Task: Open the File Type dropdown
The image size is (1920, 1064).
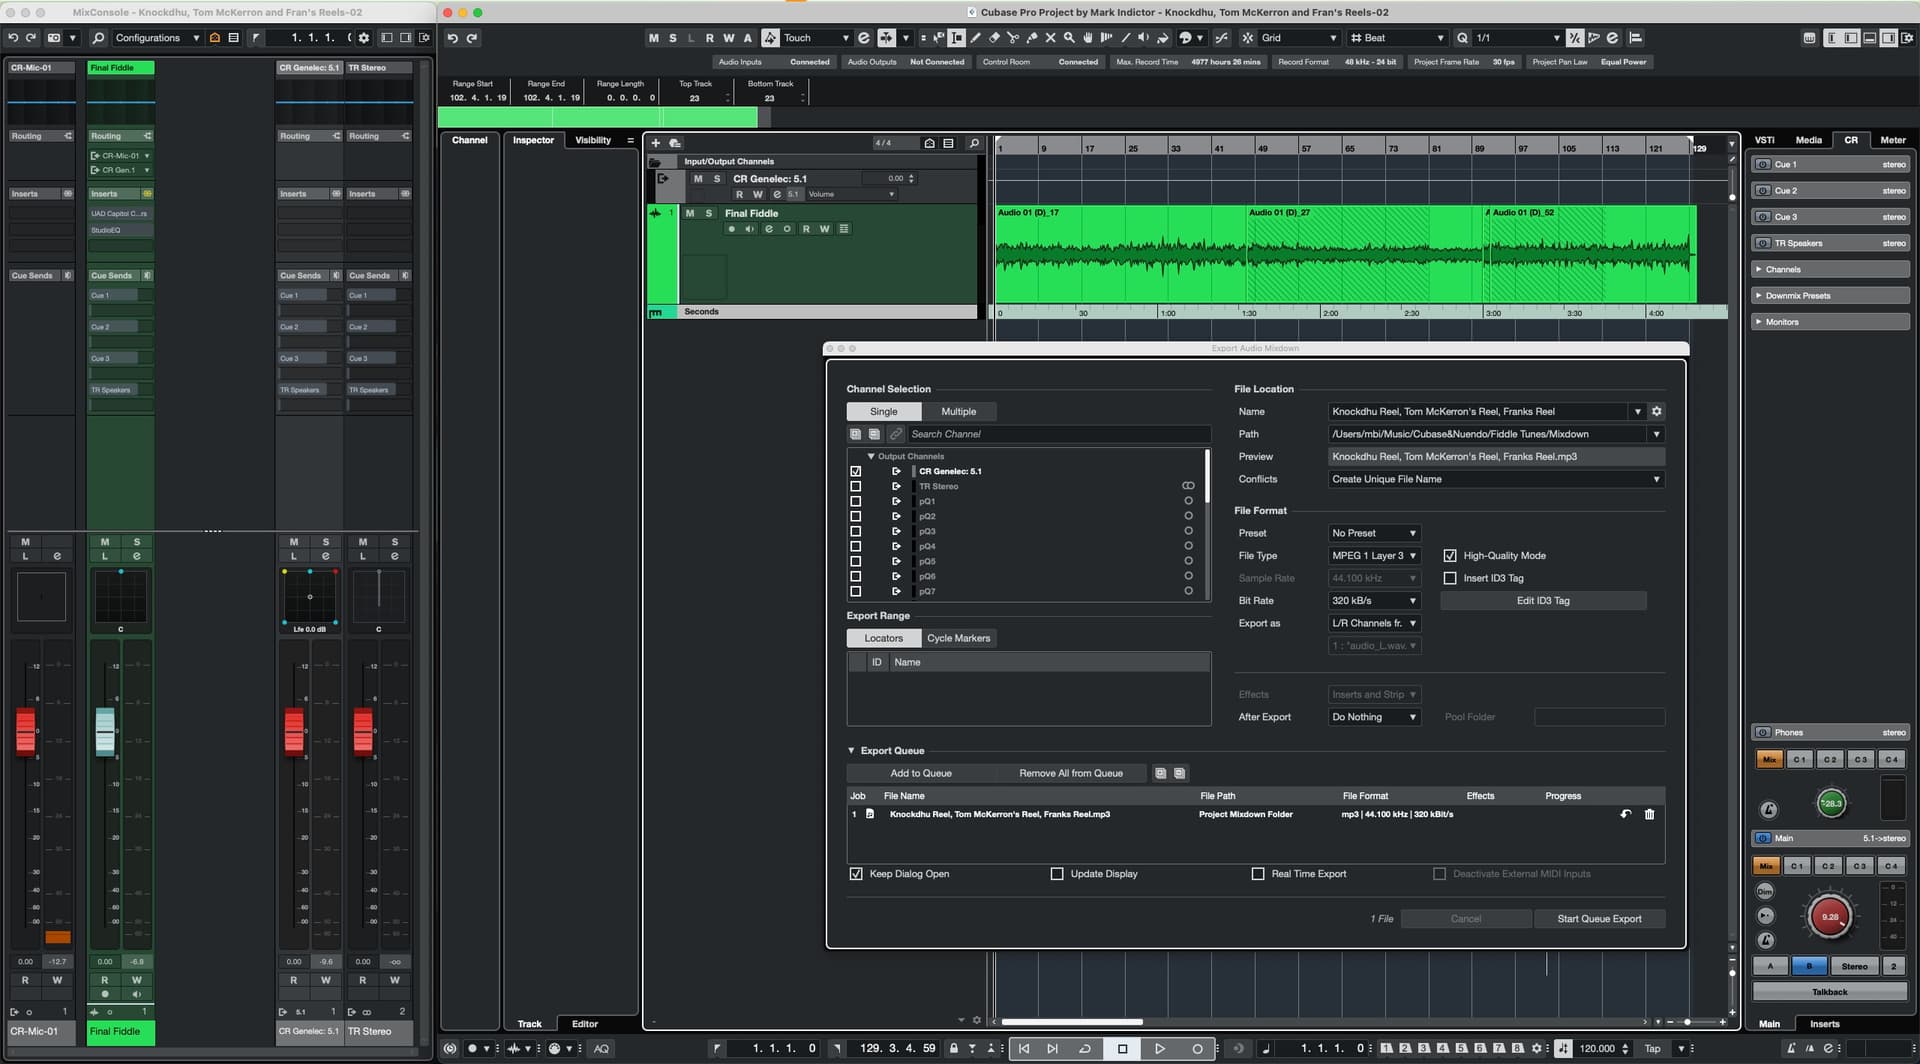Action: tap(1374, 556)
